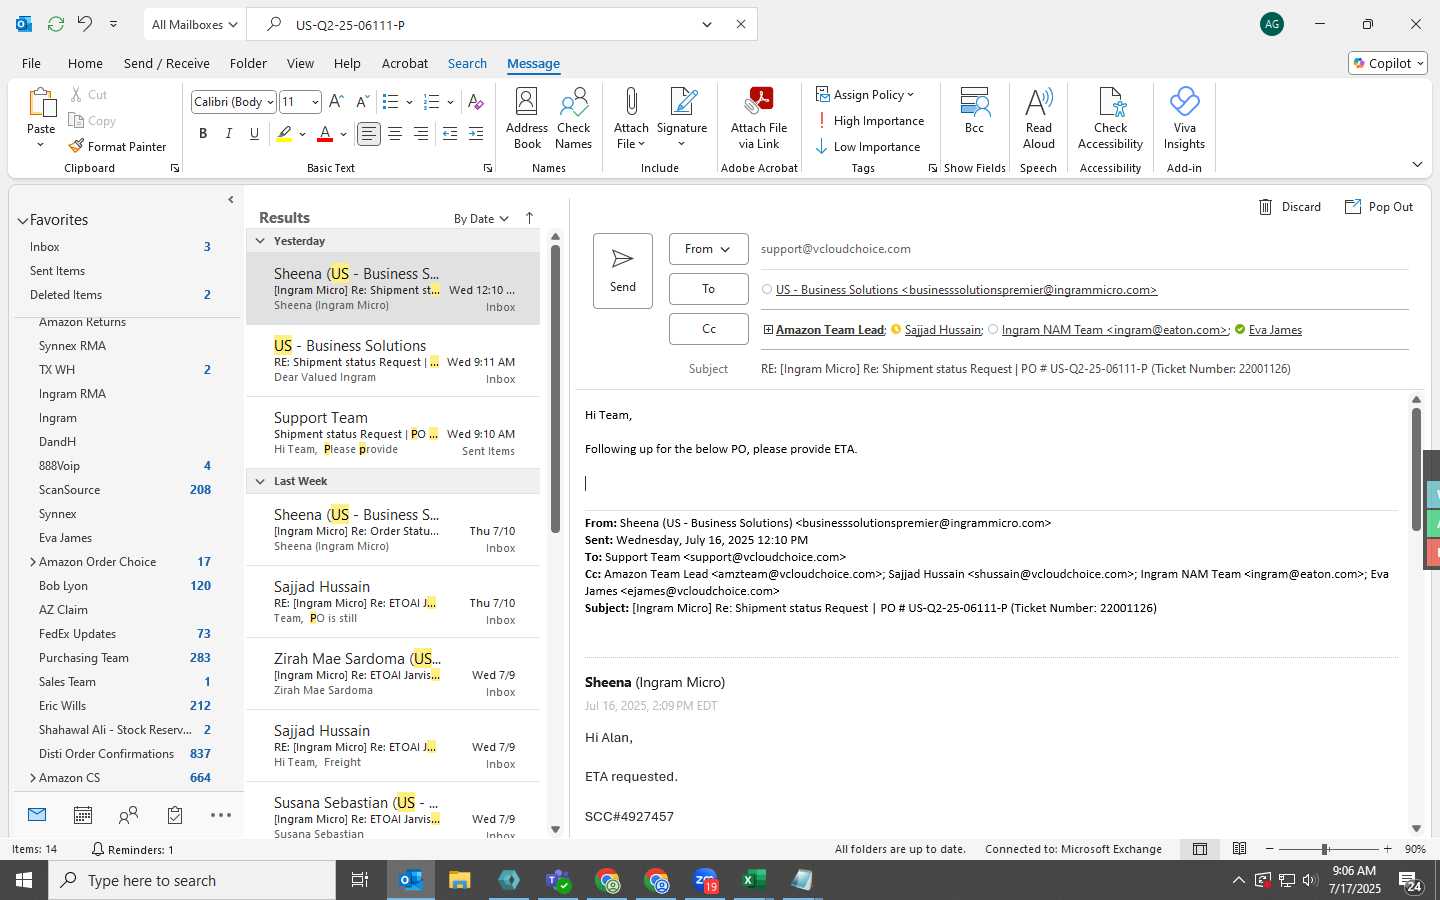Change the By Date sort dropdown

coord(481,219)
